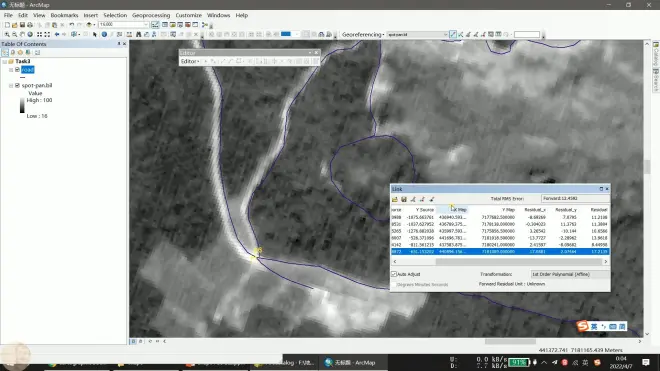The image size is (660, 371).
Task: Open the Geoprocessing menu
Action: pyautogui.click(x=151, y=15)
